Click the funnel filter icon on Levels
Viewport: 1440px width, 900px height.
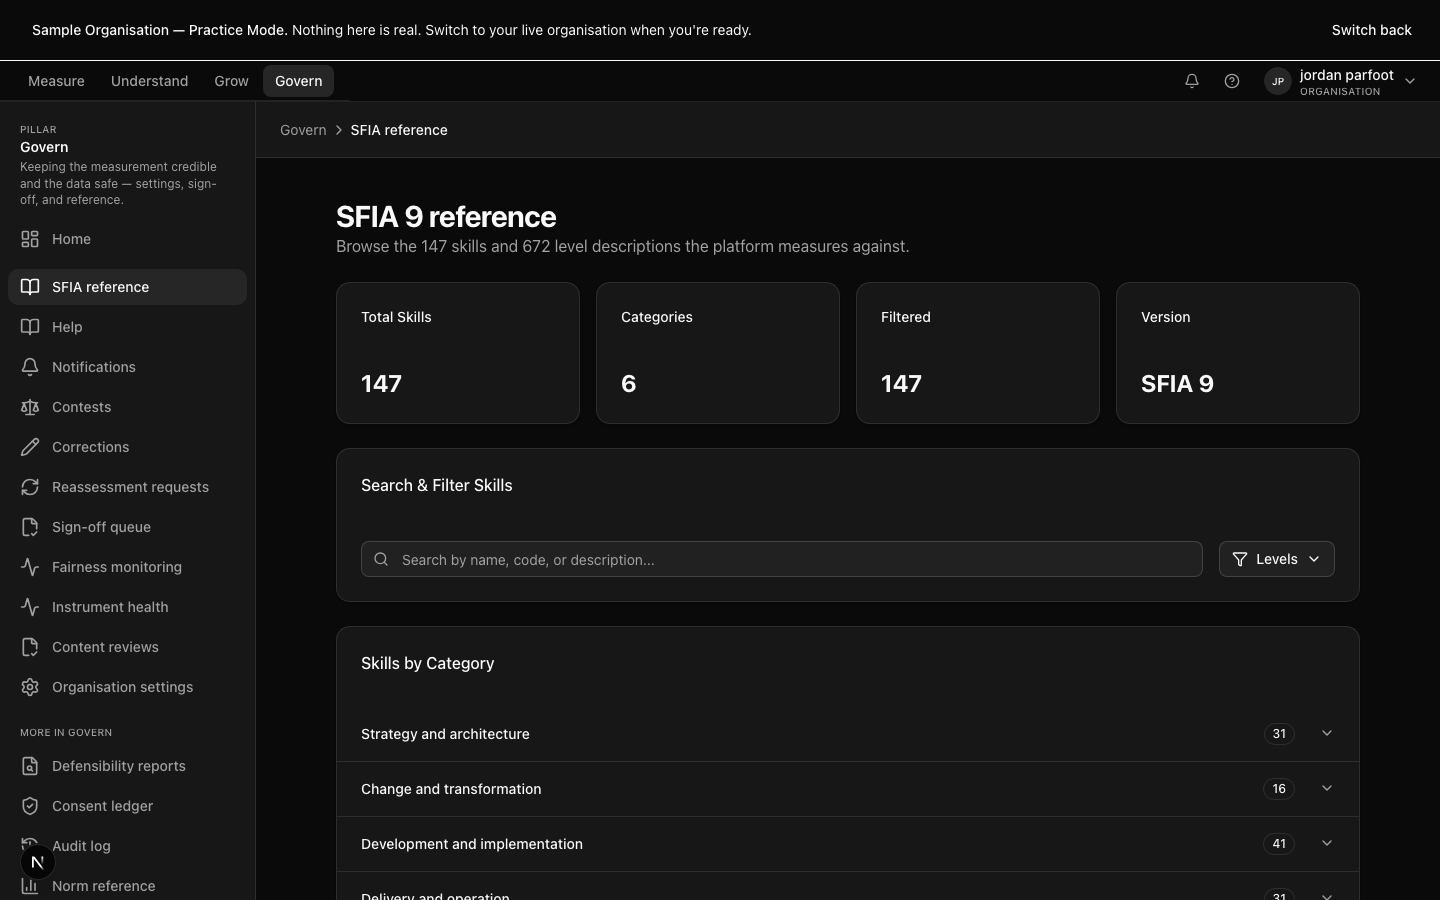click(x=1240, y=559)
